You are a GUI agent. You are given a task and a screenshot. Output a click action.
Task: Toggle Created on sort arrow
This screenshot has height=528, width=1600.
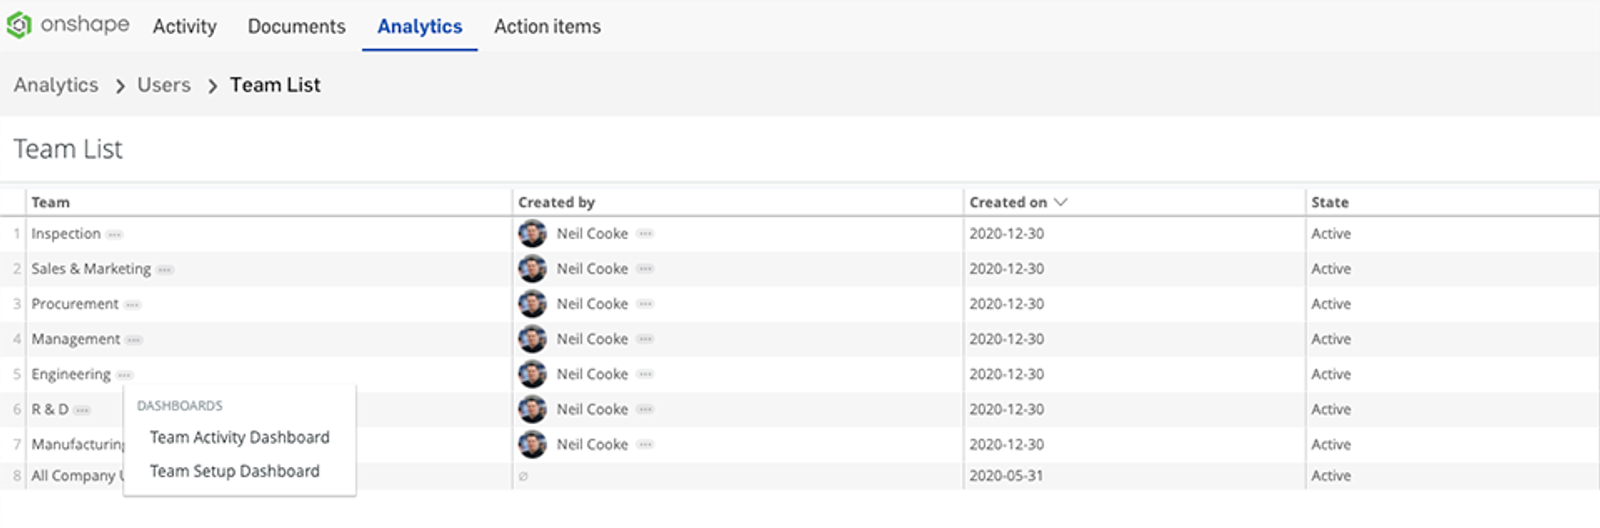coord(1061,202)
